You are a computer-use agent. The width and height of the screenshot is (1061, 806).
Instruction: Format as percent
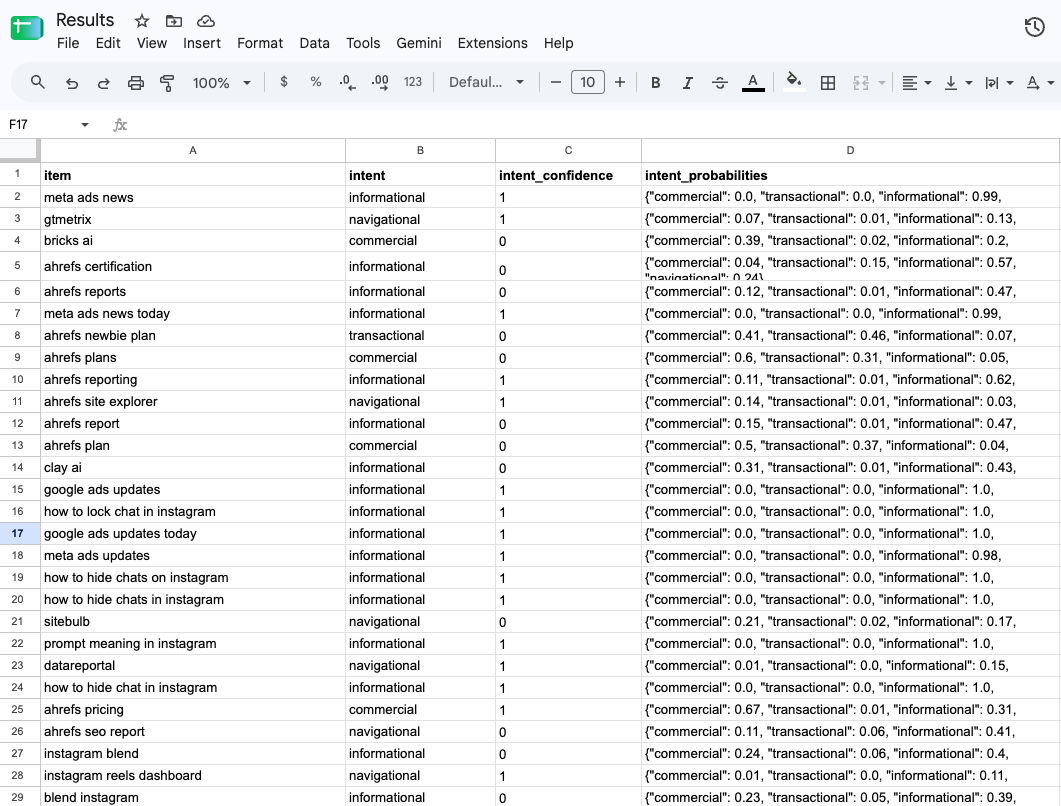(x=315, y=82)
